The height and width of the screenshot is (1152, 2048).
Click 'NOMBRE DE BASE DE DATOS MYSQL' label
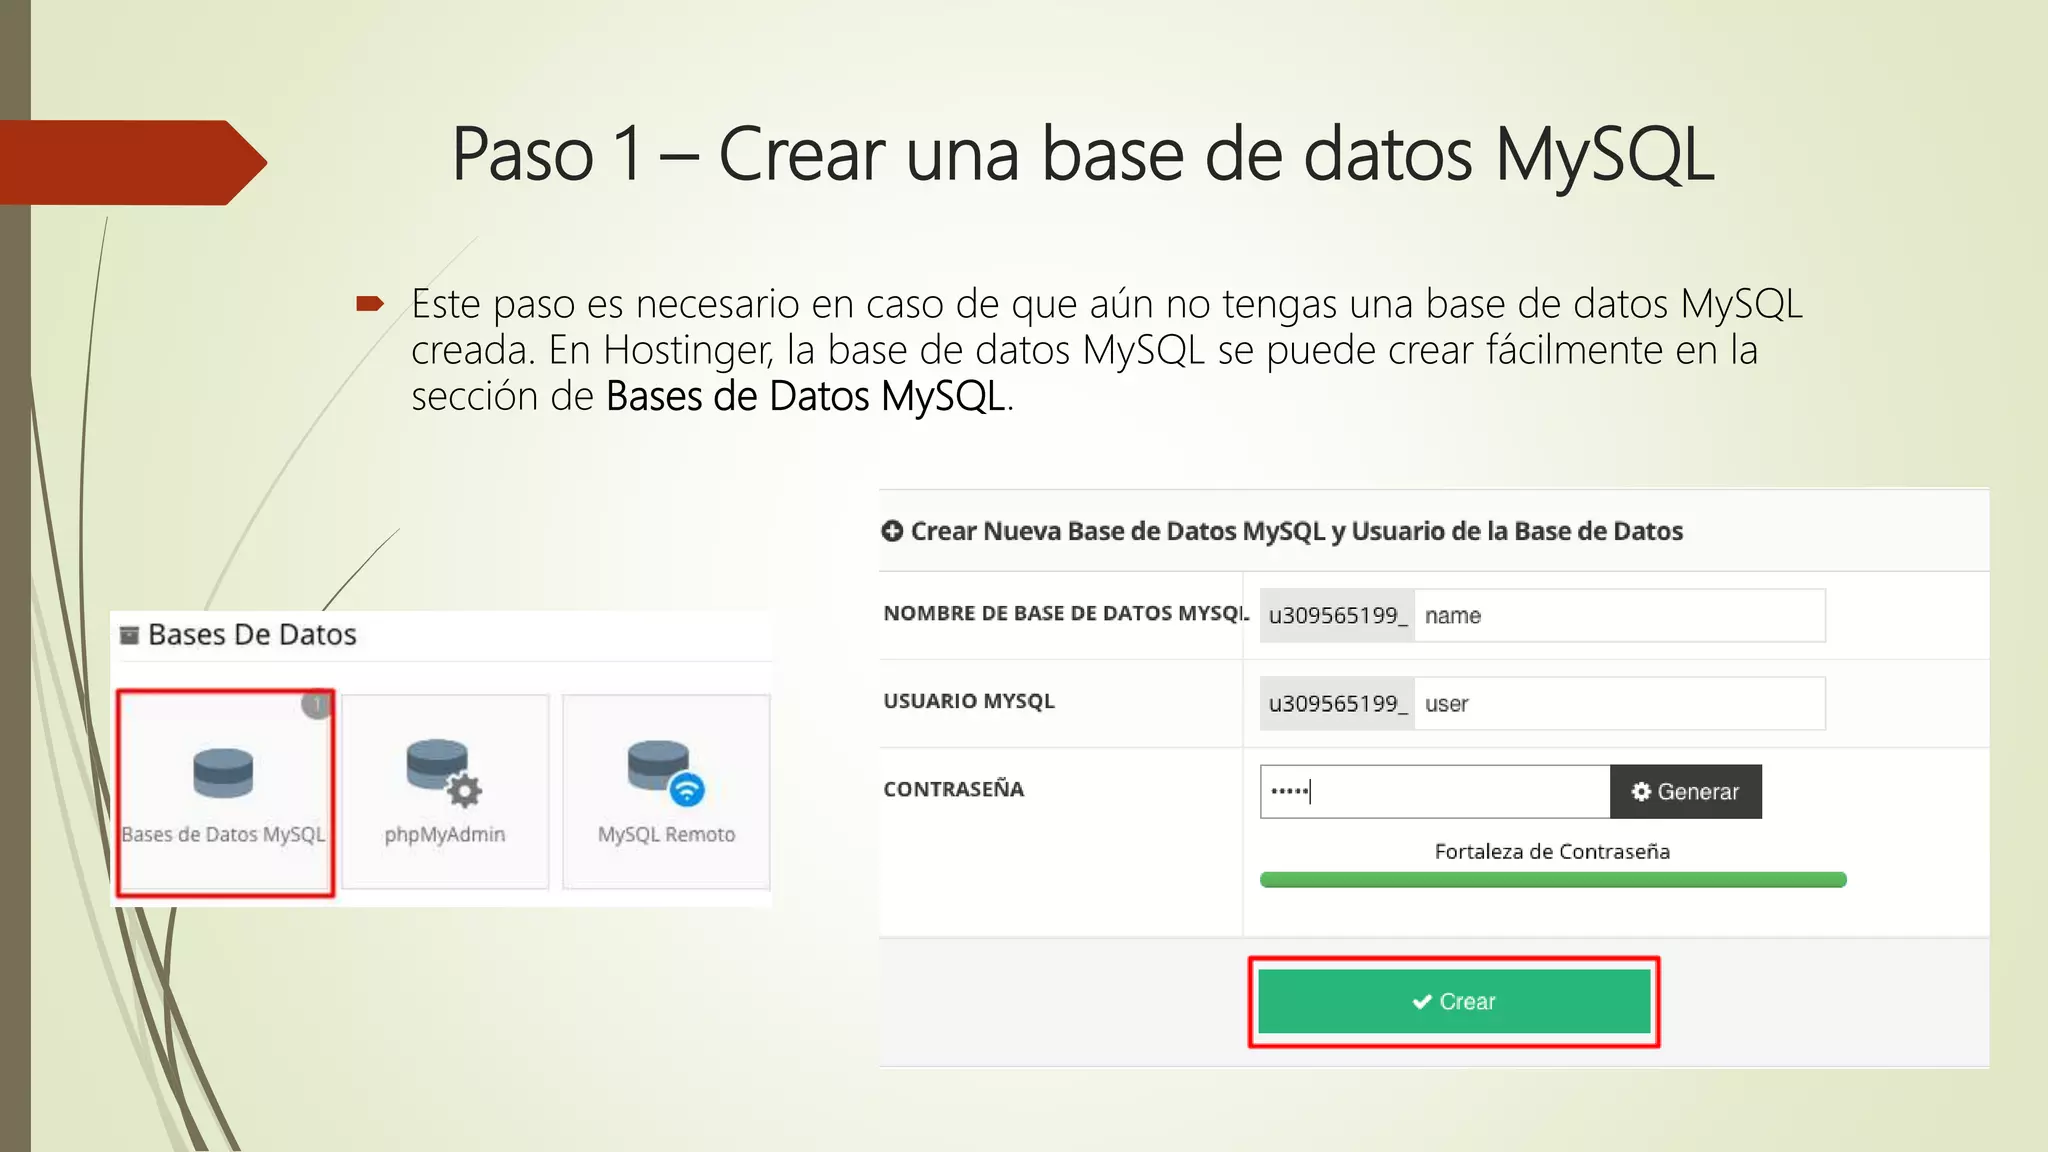coord(1066,613)
